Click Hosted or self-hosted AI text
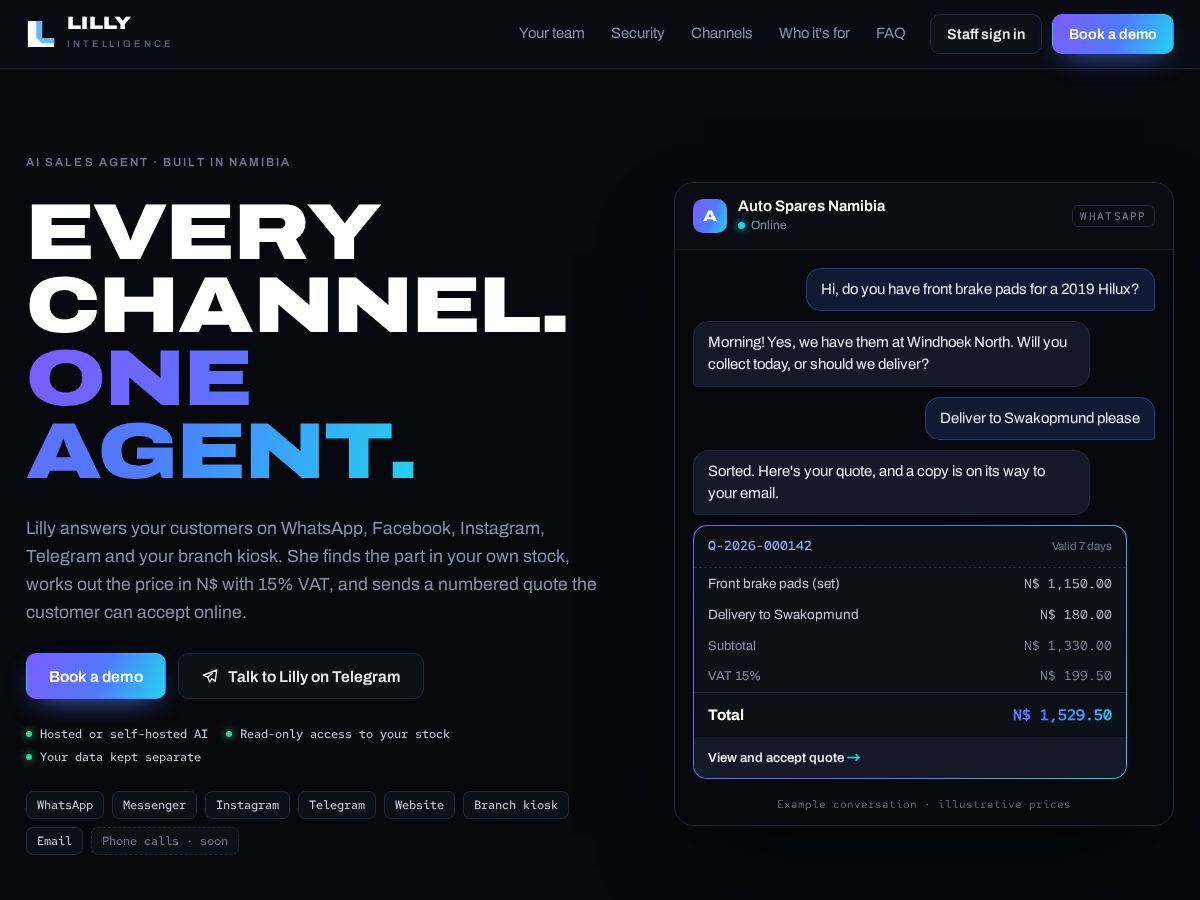Screen dimensions: 1200x900 coord(124,734)
